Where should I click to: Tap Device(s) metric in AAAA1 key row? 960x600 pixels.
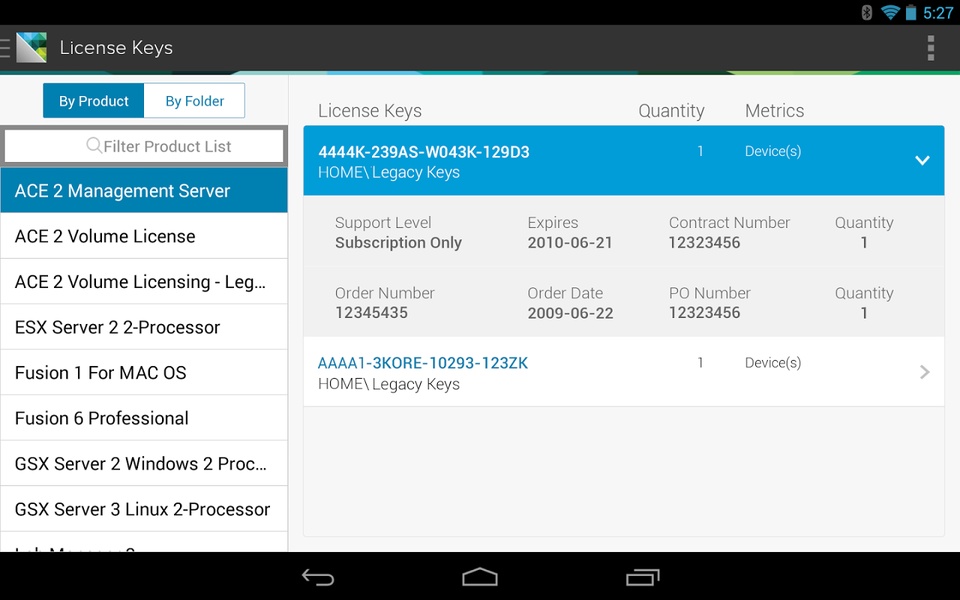tap(773, 362)
